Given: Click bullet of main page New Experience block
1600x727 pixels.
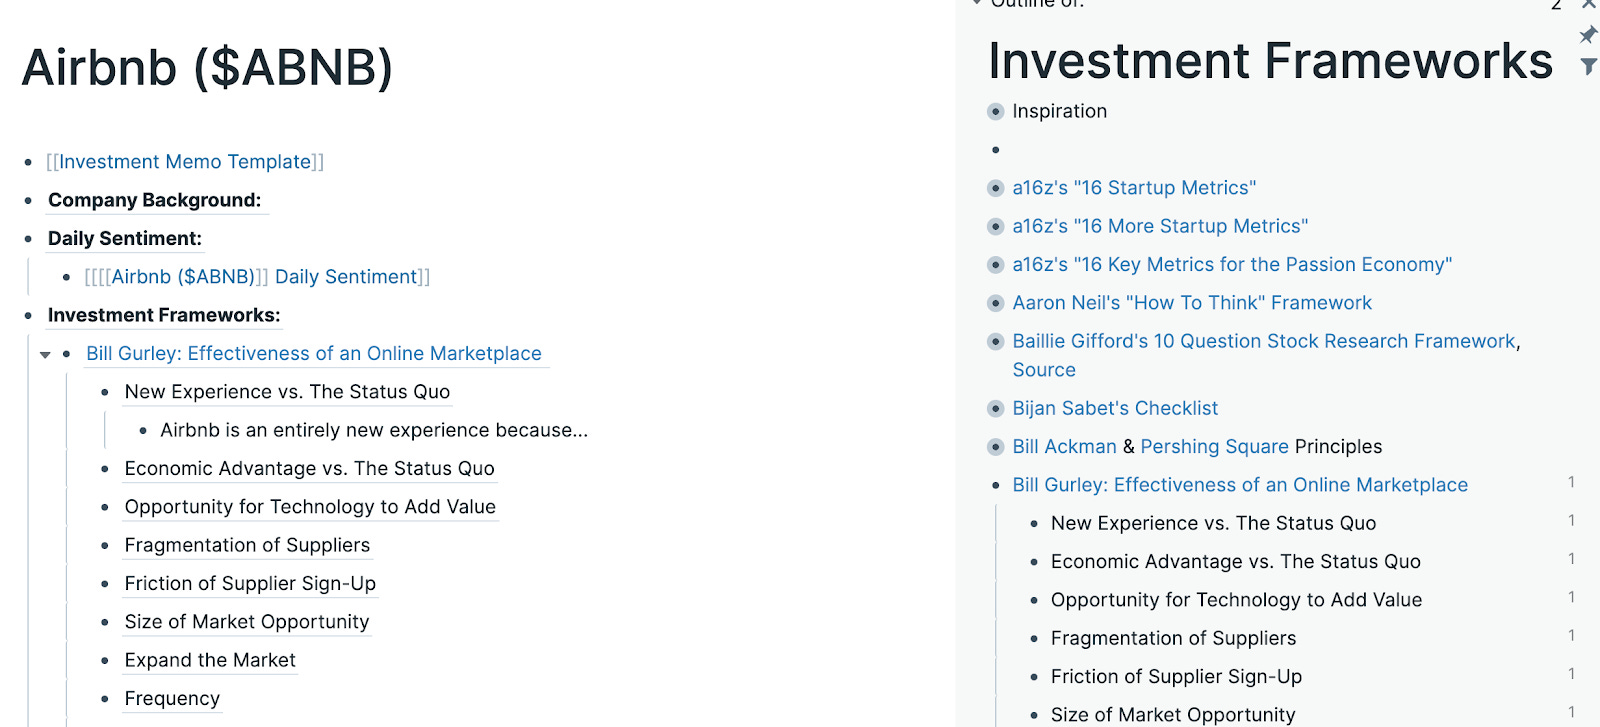Looking at the screenshot, I should [x=105, y=392].
